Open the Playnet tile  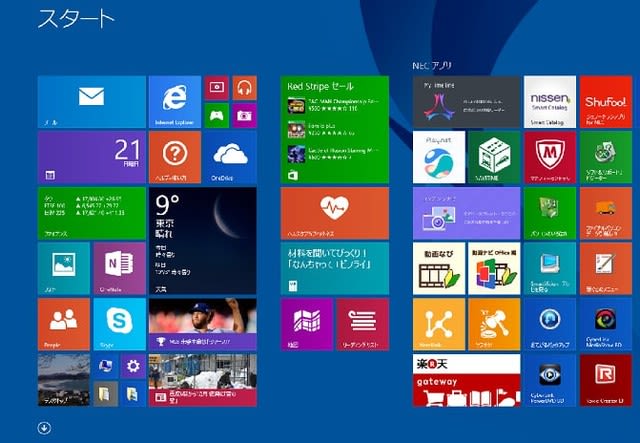point(439,157)
